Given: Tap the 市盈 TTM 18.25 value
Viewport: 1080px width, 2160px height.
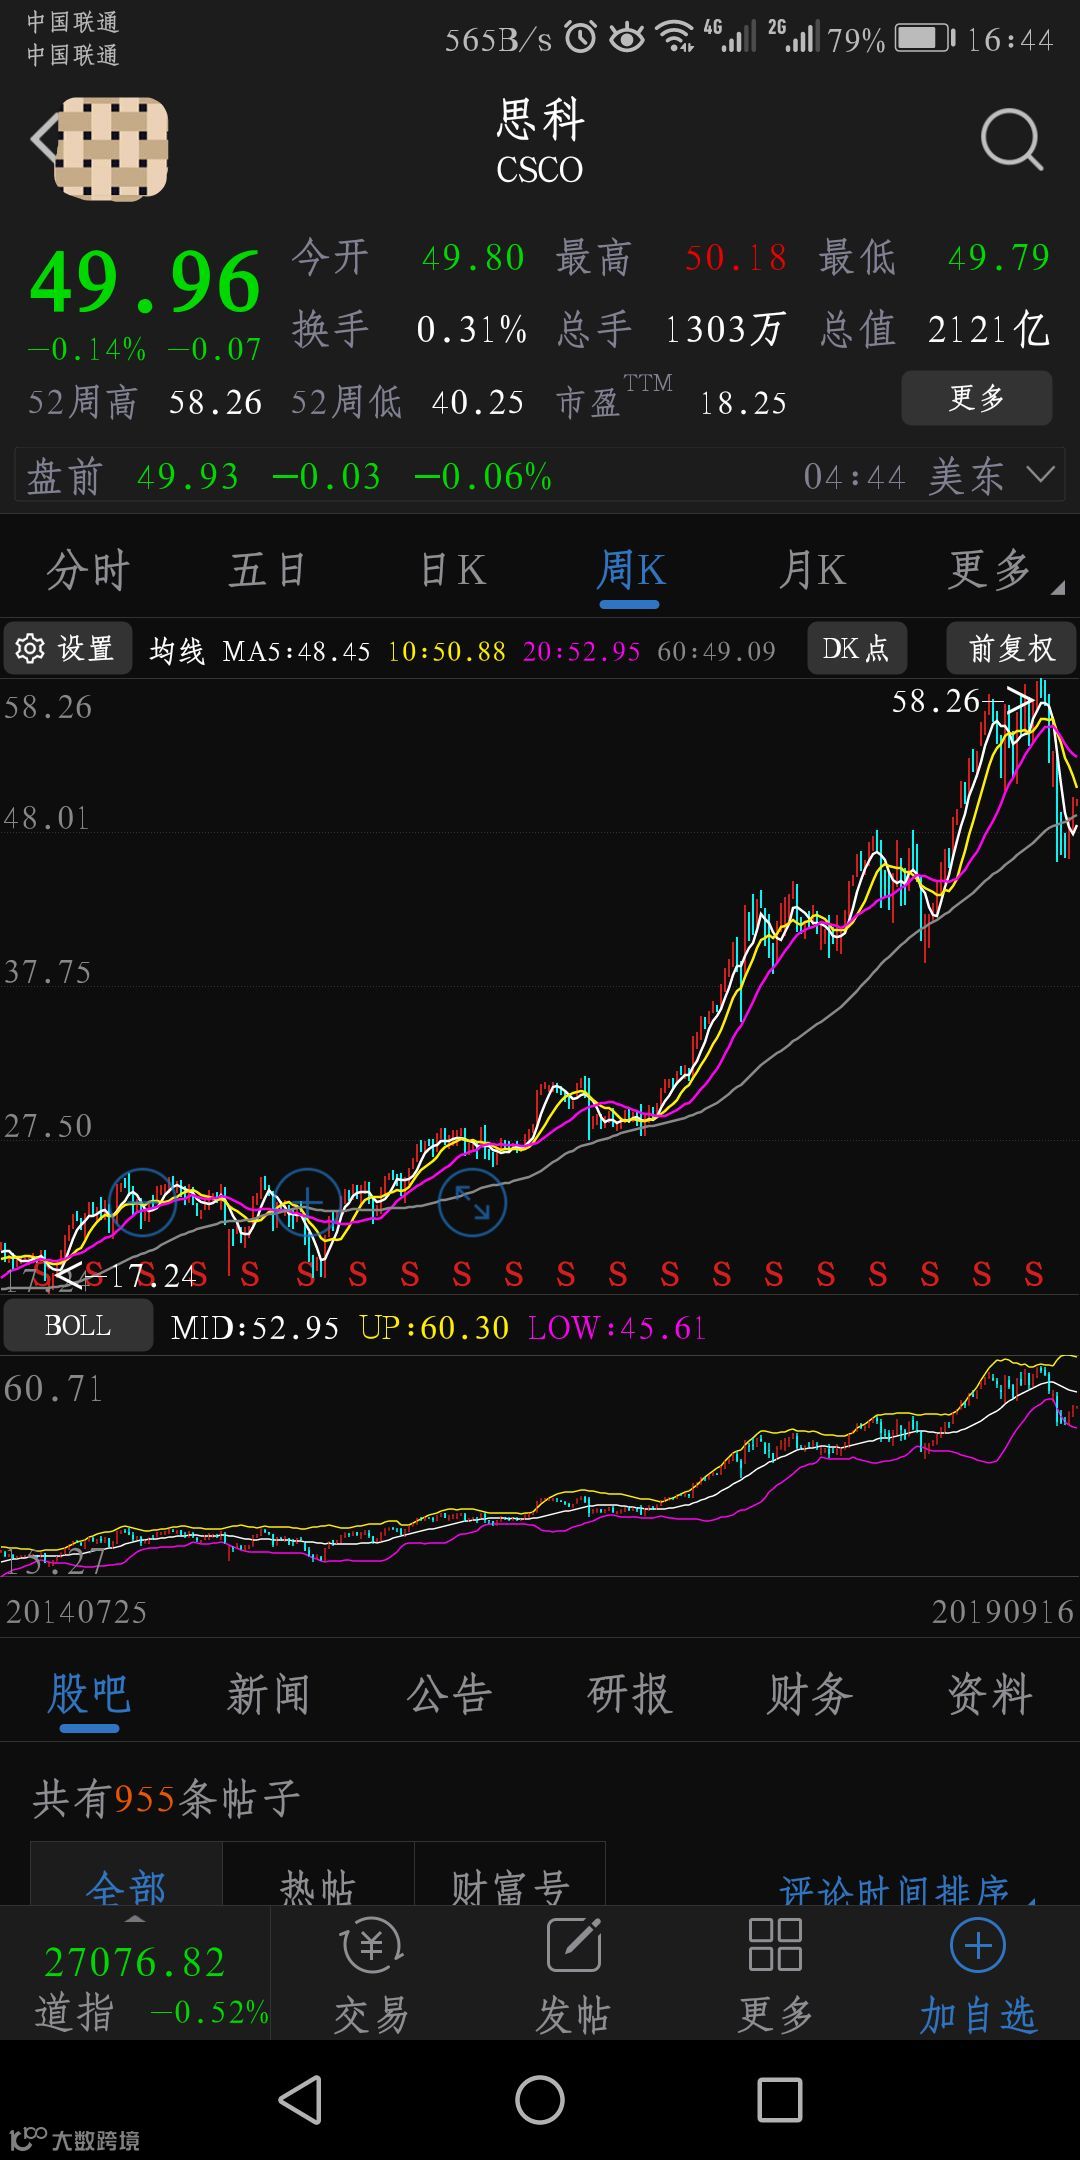Looking at the screenshot, I should tap(743, 403).
